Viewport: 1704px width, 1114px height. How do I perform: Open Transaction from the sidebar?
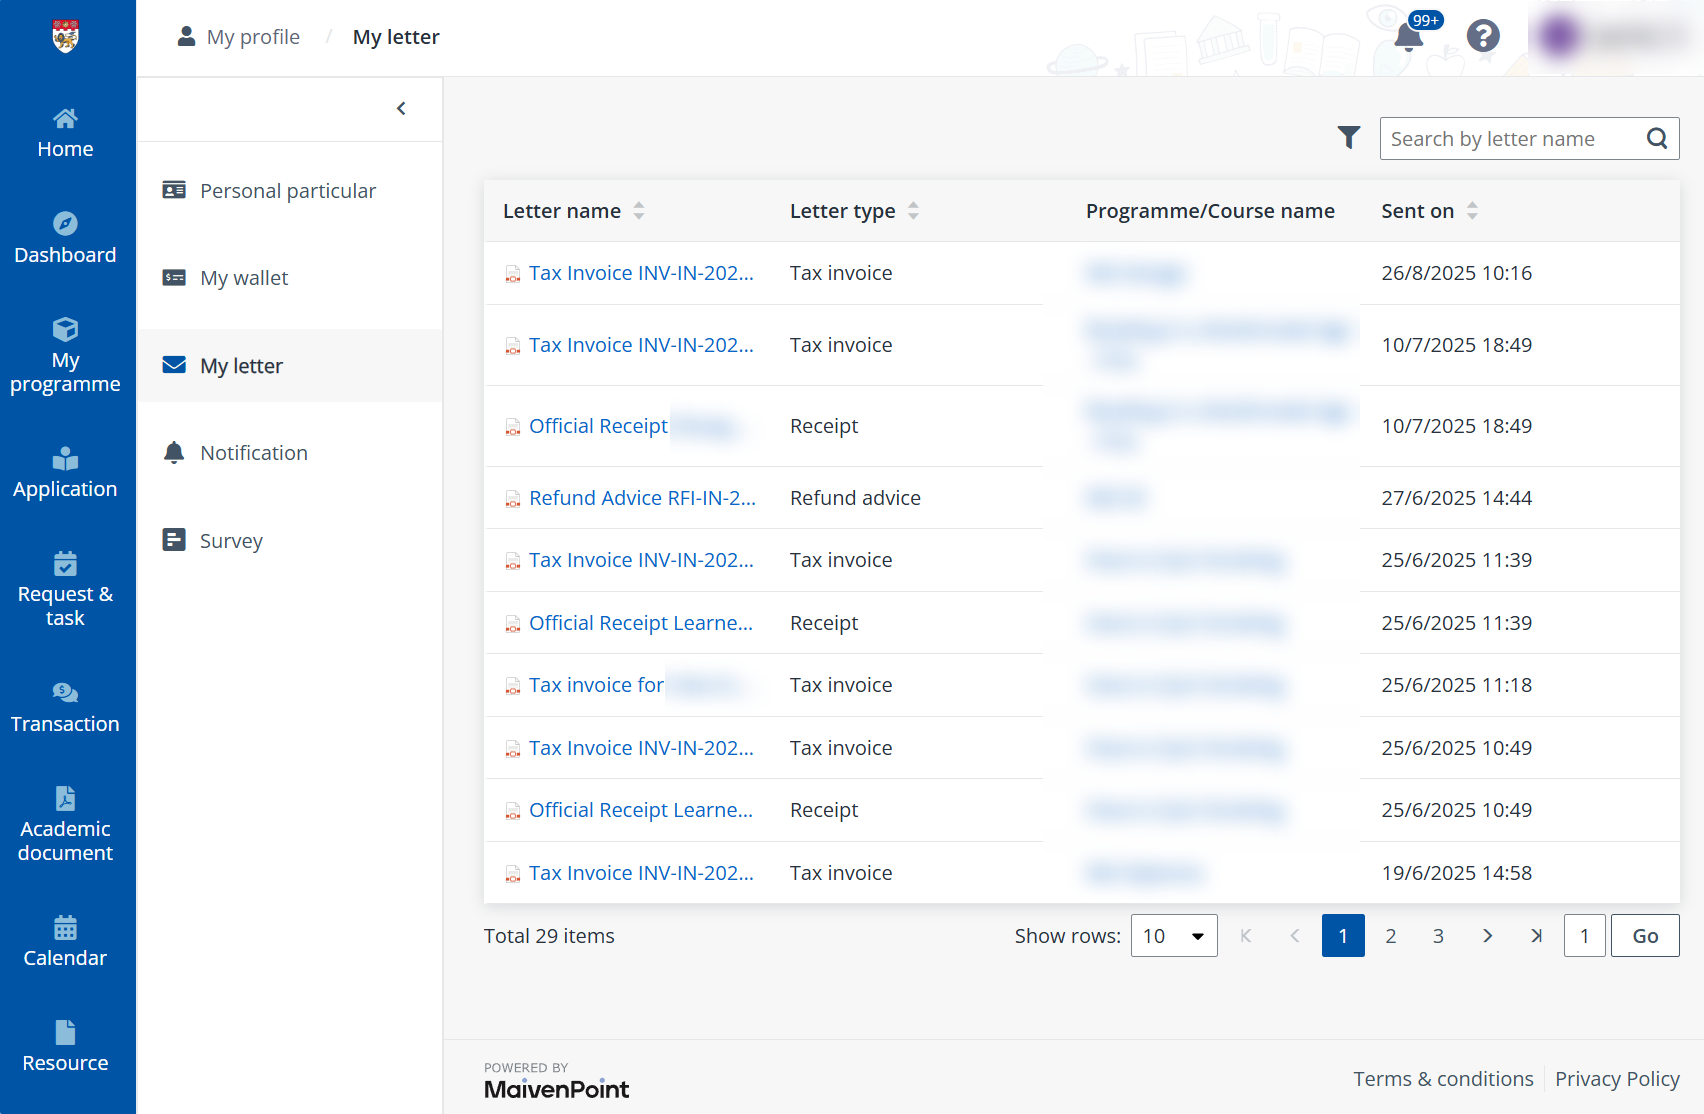tap(65, 707)
